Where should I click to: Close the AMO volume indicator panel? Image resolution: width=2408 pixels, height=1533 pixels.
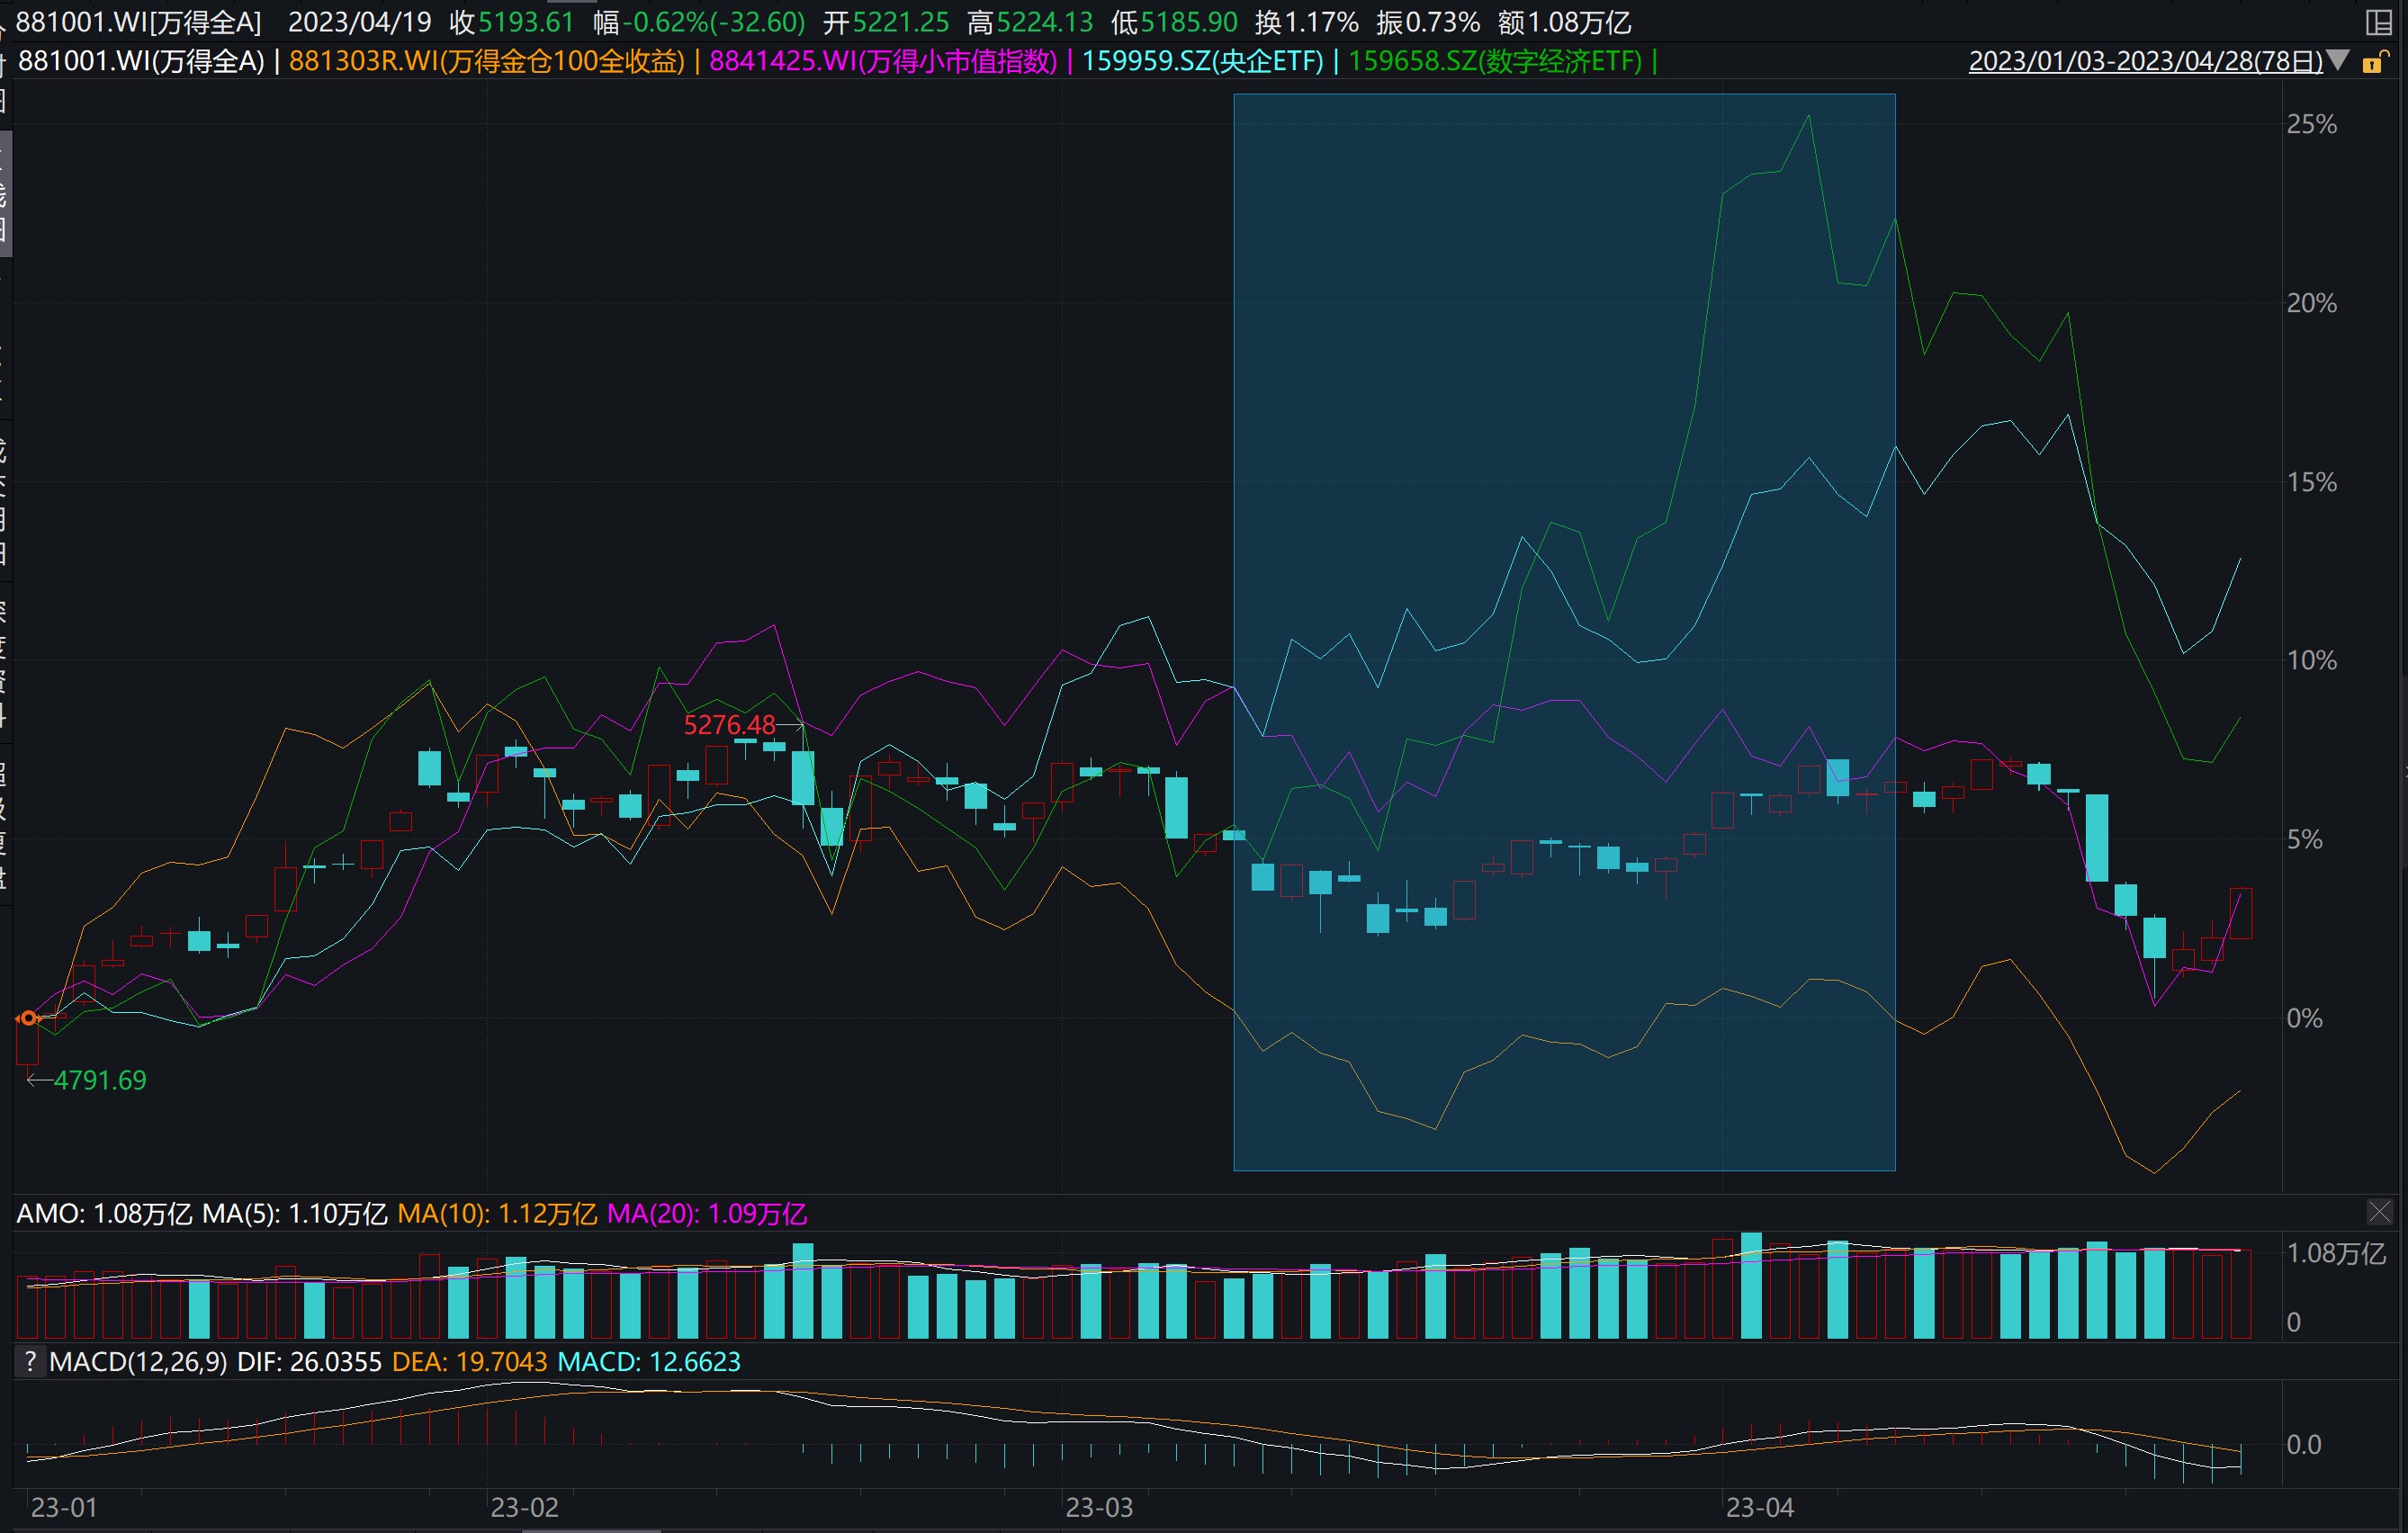click(x=2379, y=1213)
